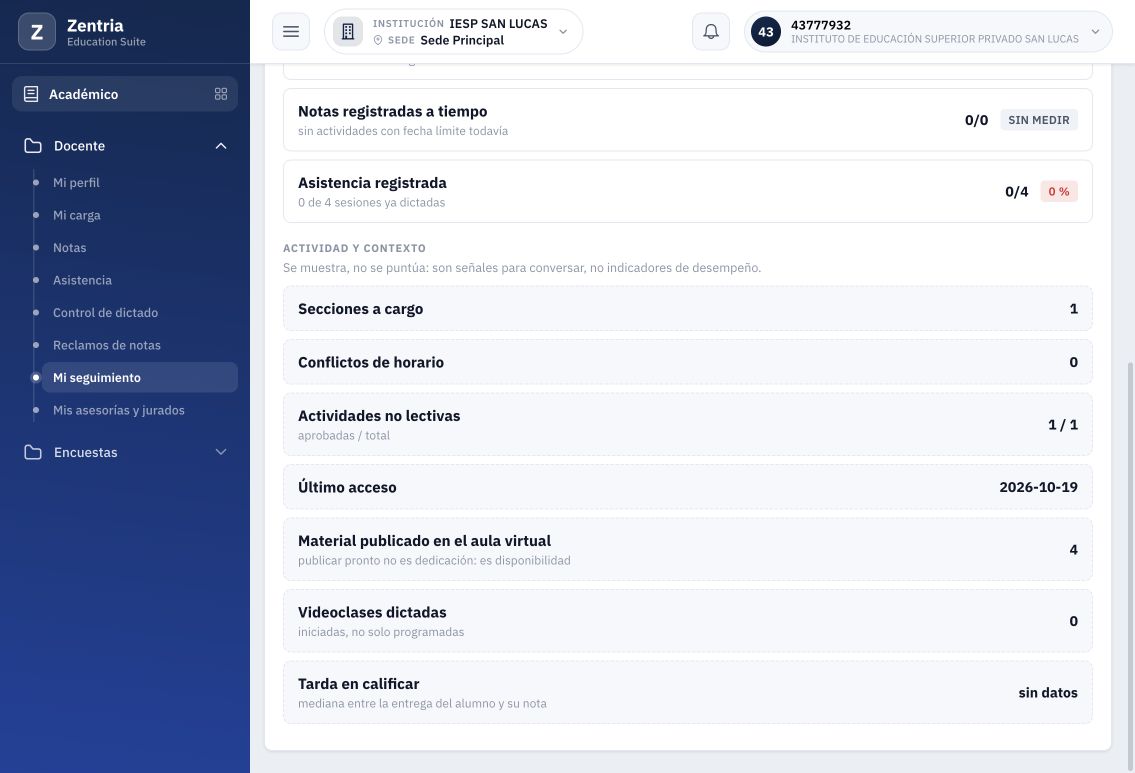Click the Docente folder icon
Screen dimensions: 1135x773
click(33, 145)
